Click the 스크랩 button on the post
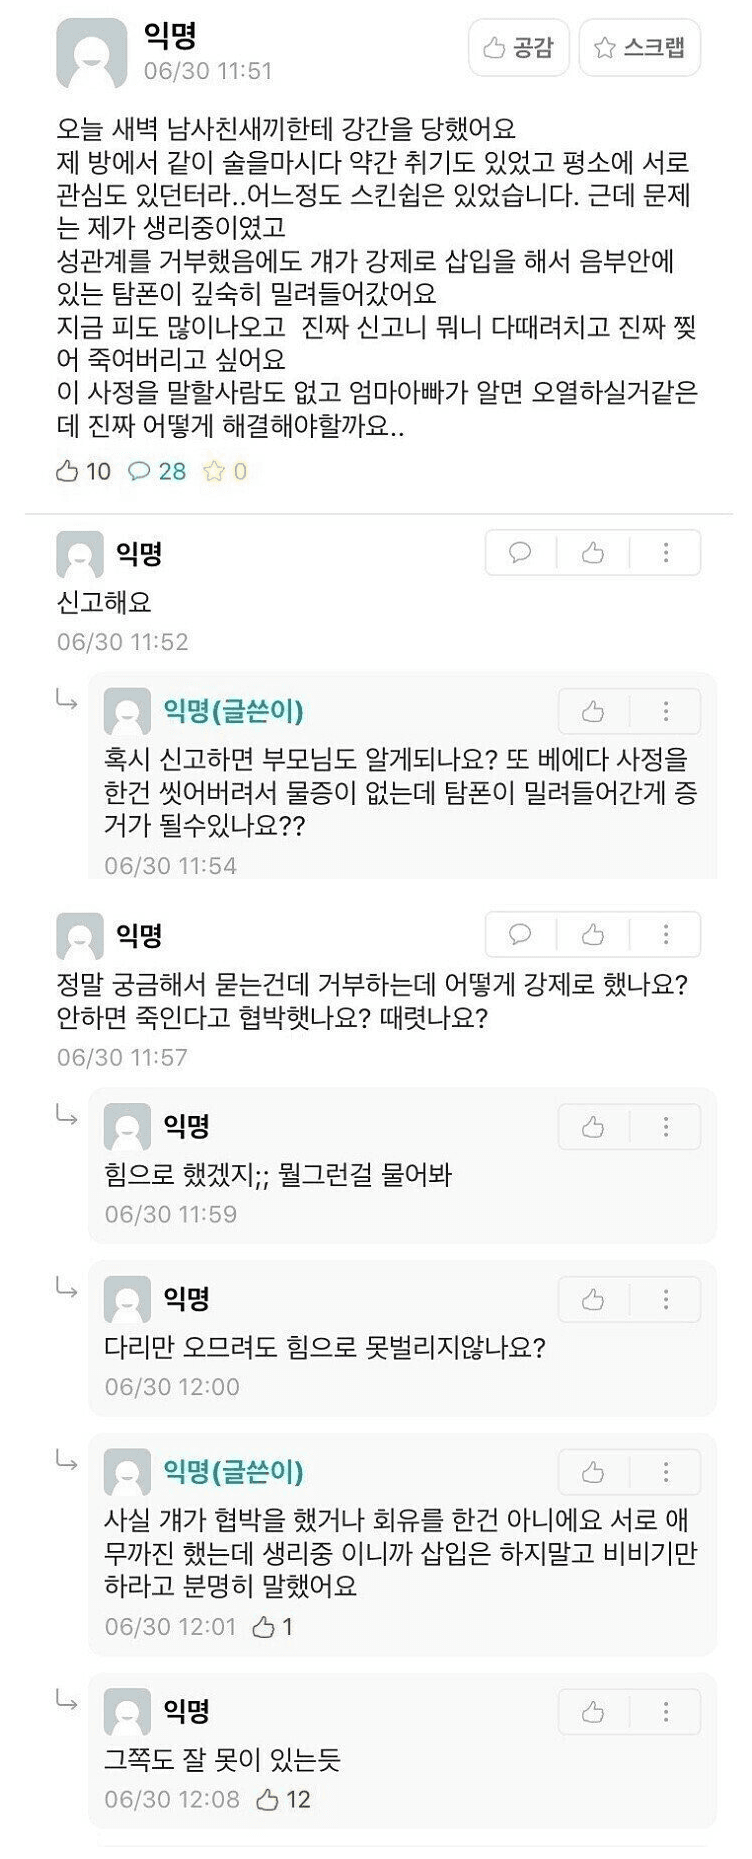752x1859 pixels. pyautogui.click(x=639, y=47)
